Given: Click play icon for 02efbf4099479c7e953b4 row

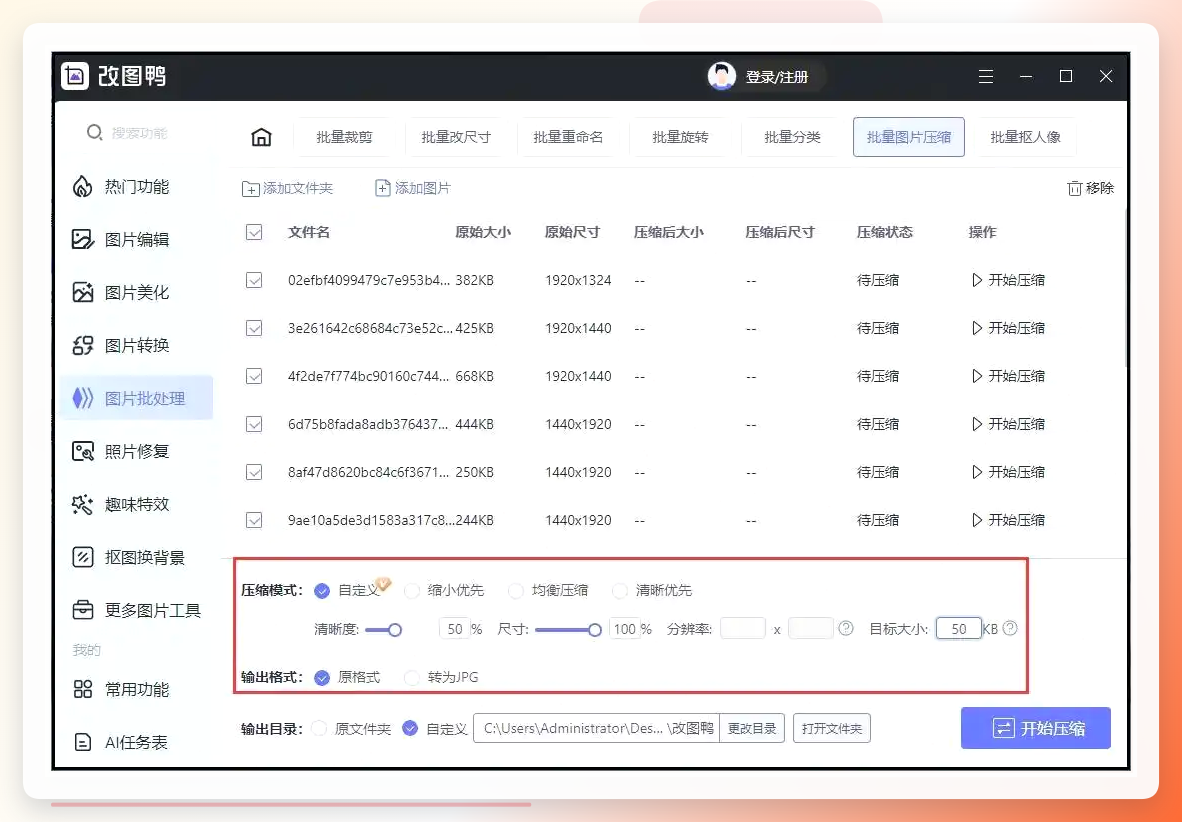Looking at the screenshot, I should click(x=977, y=280).
